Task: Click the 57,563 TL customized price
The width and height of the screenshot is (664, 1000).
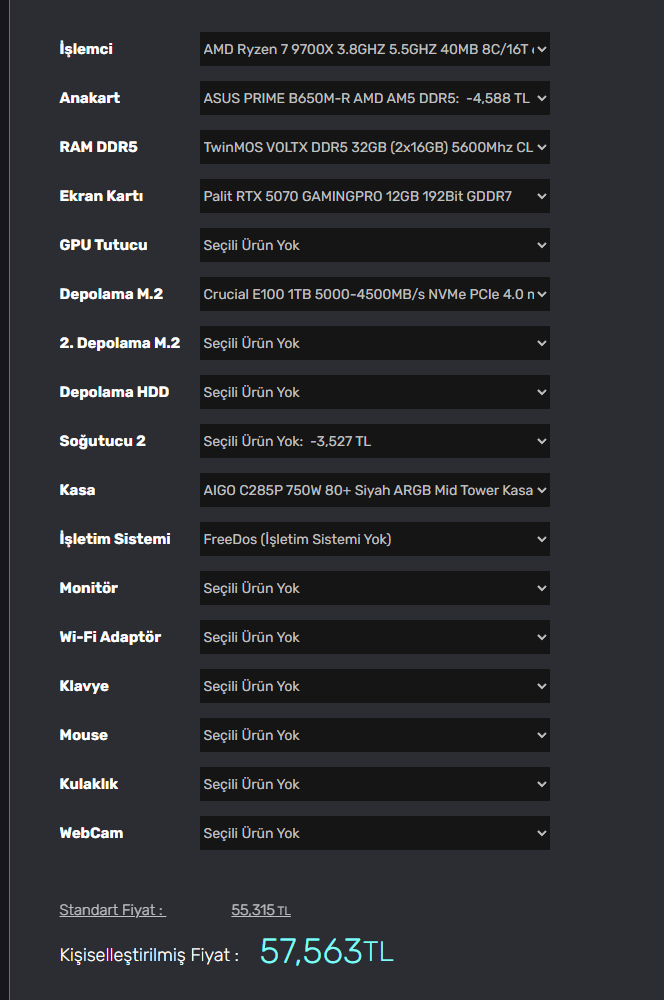Action: pyautogui.click(x=326, y=952)
